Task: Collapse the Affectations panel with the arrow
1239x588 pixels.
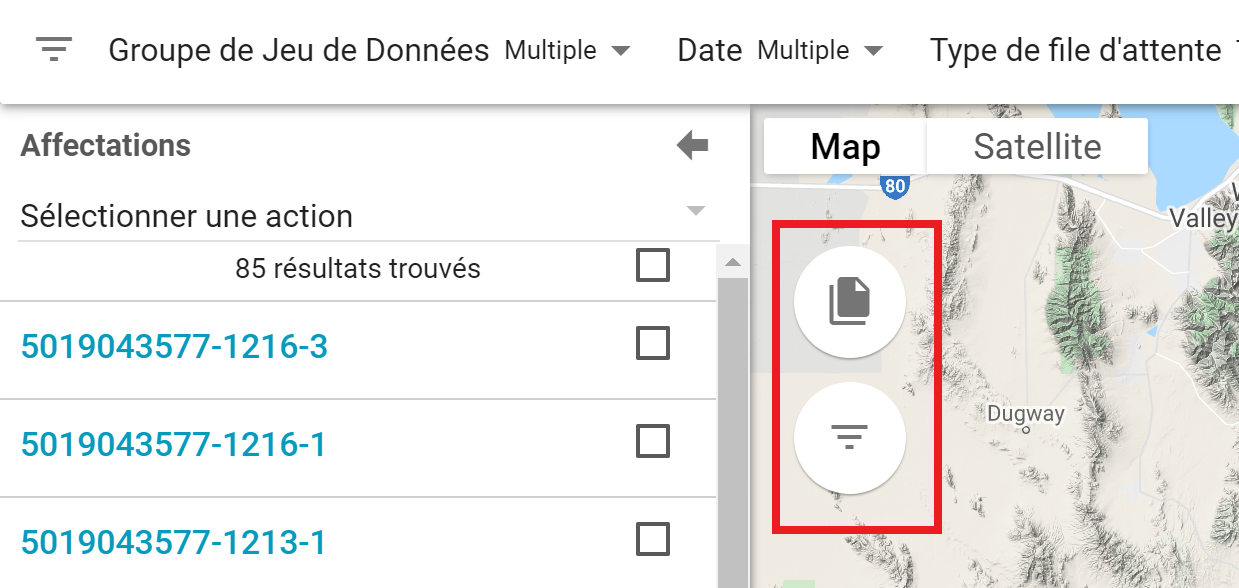Action: pyautogui.click(x=692, y=146)
